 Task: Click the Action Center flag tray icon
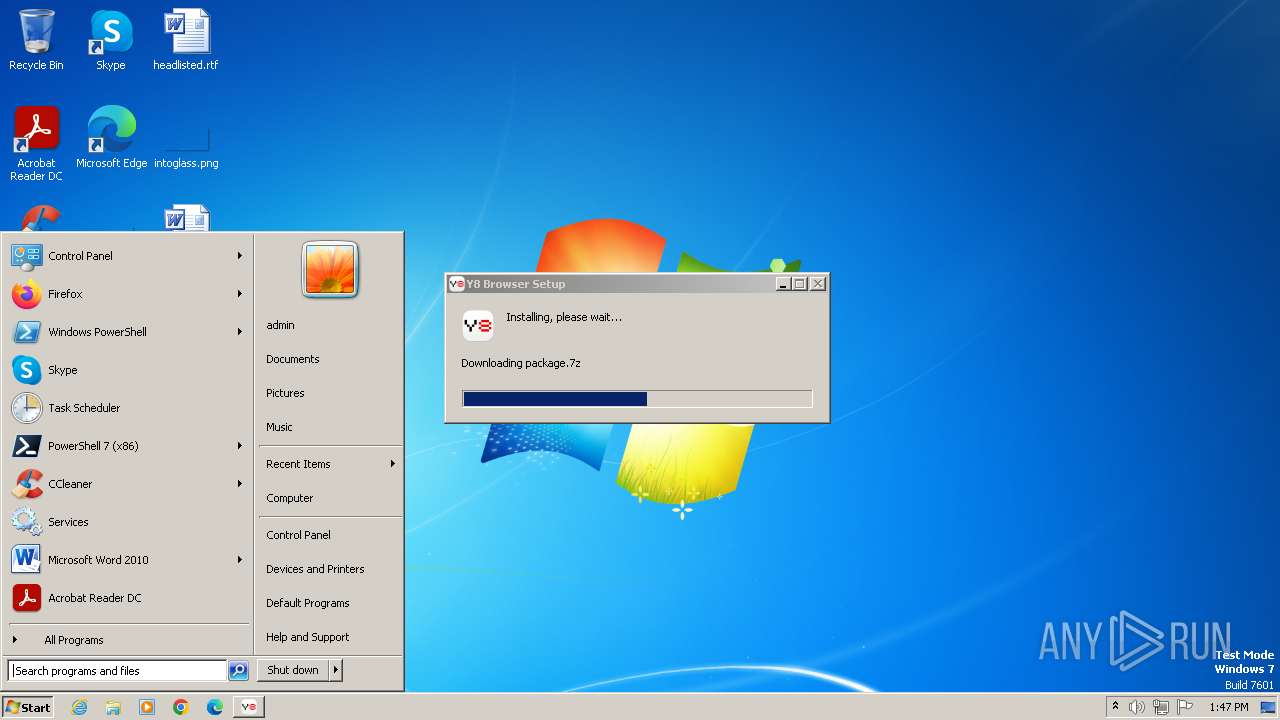[x=1185, y=707]
